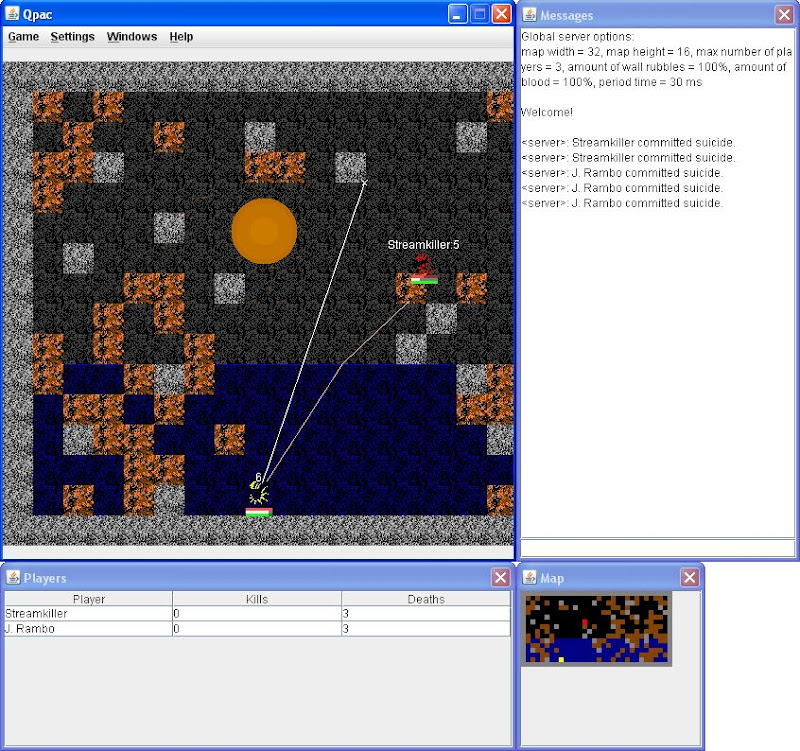The height and width of the screenshot is (751, 800).
Task: Open the Help menu
Action: pos(181,36)
